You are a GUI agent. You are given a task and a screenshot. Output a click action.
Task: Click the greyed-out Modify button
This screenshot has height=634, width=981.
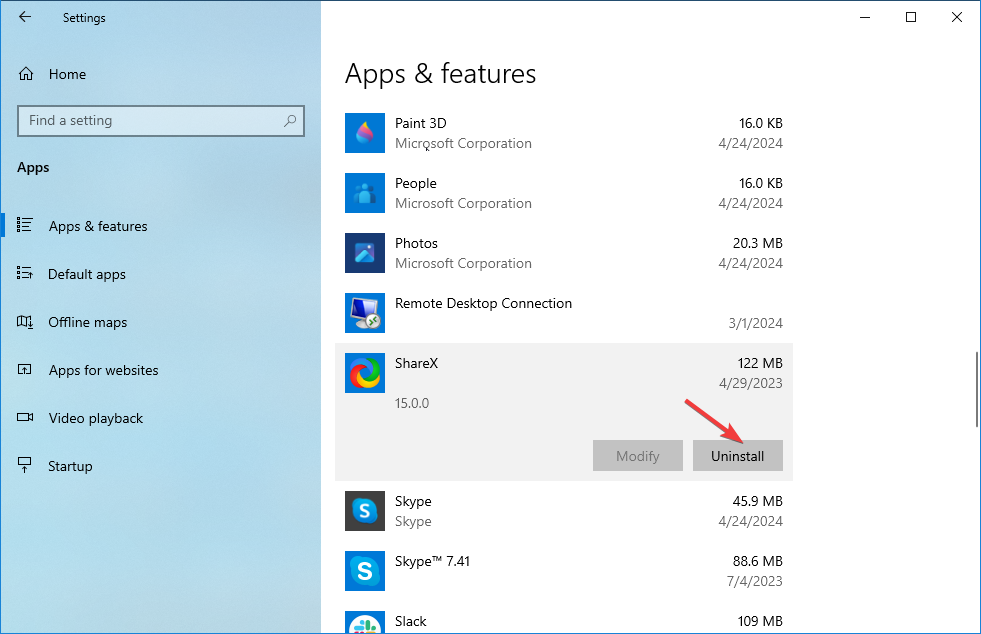pyautogui.click(x=638, y=456)
